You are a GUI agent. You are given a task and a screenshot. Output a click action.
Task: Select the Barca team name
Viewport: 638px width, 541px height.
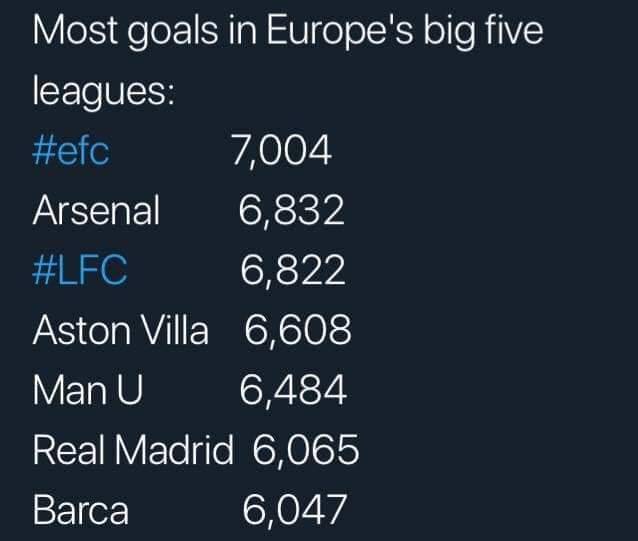click(x=81, y=510)
